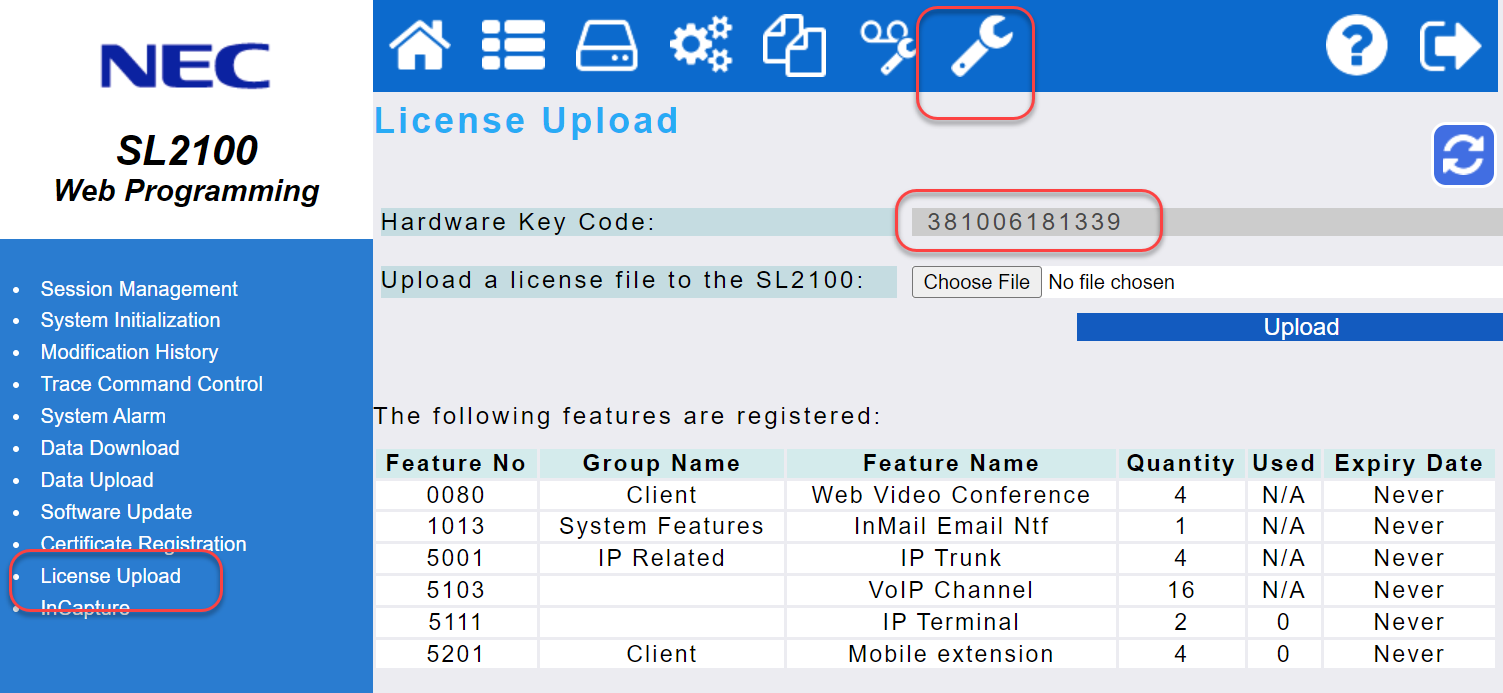The image size is (1503, 693).
Task: Open the Help question mark icon
Action: click(1357, 46)
